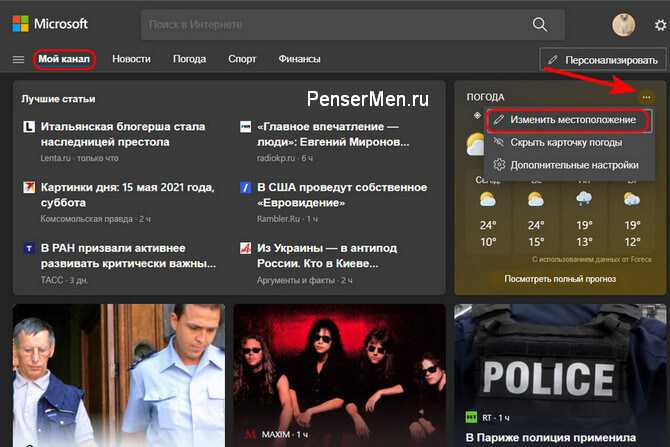Open news card with two men photo
This screenshot has width=670, height=447.
(119, 376)
